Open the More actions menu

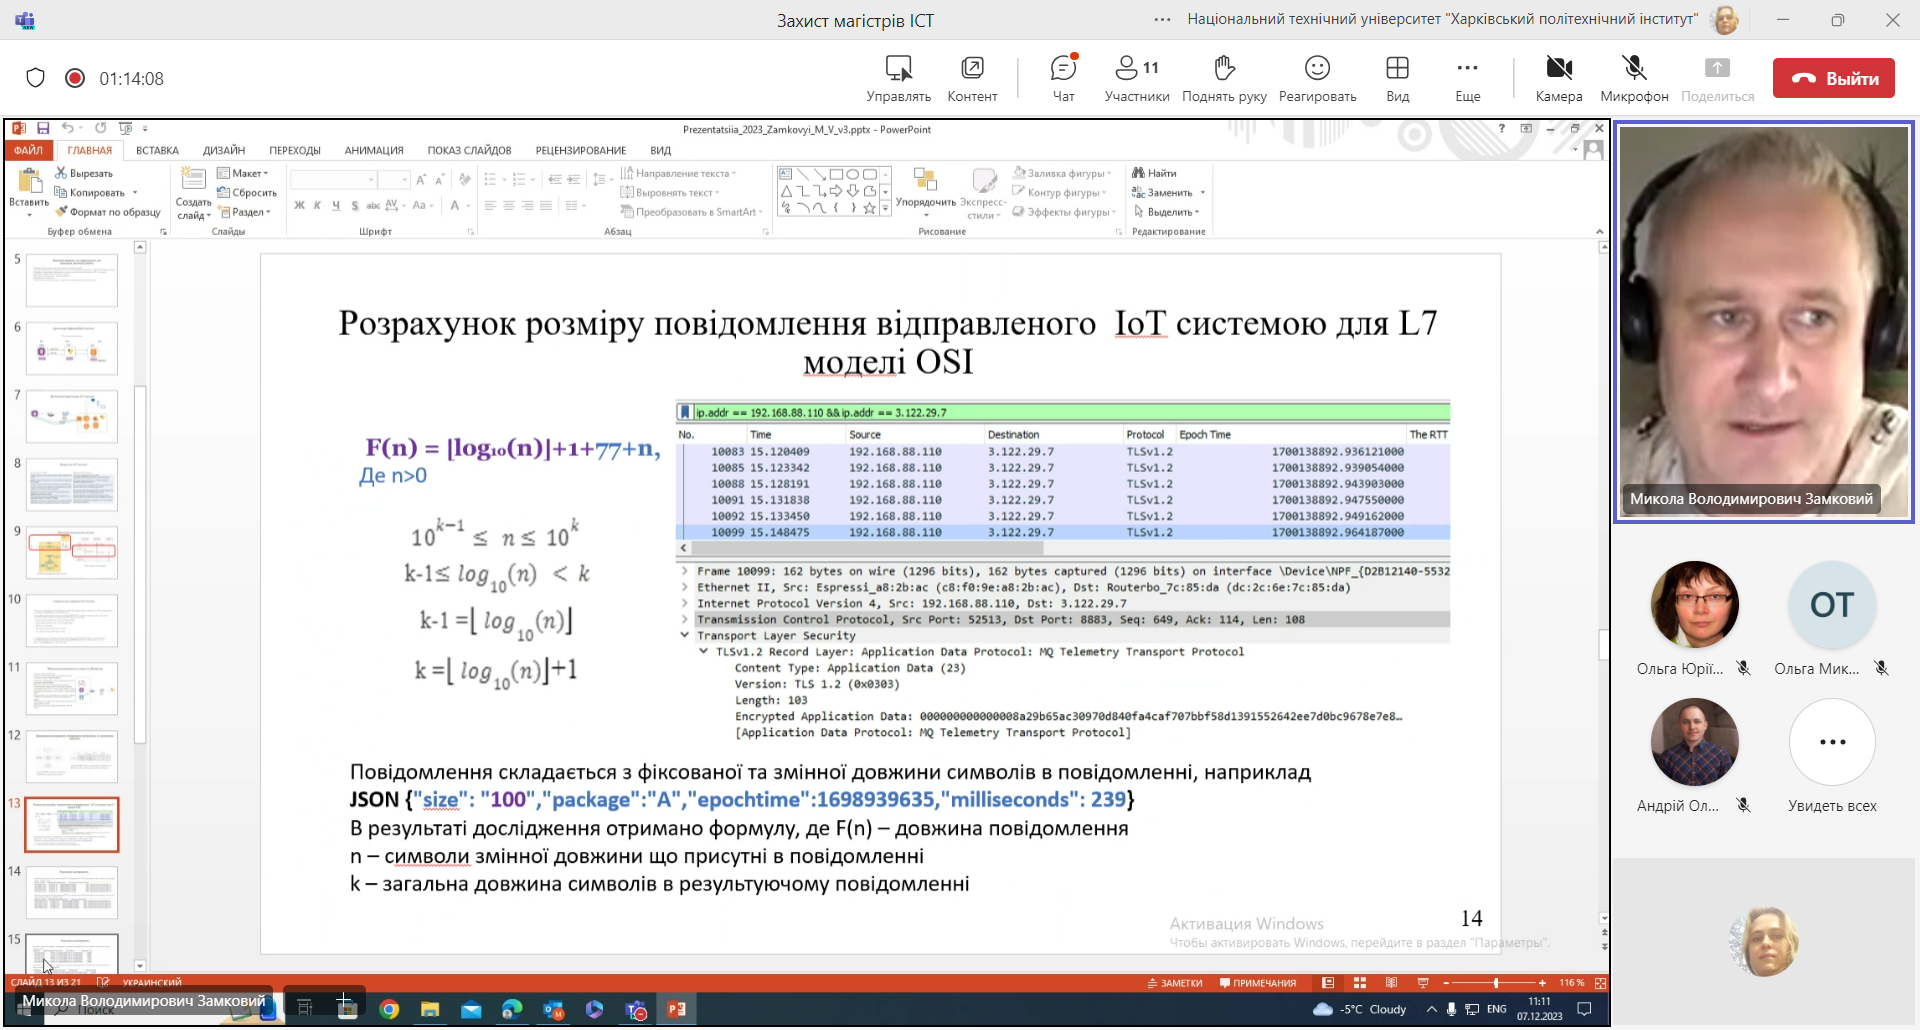(x=1467, y=78)
